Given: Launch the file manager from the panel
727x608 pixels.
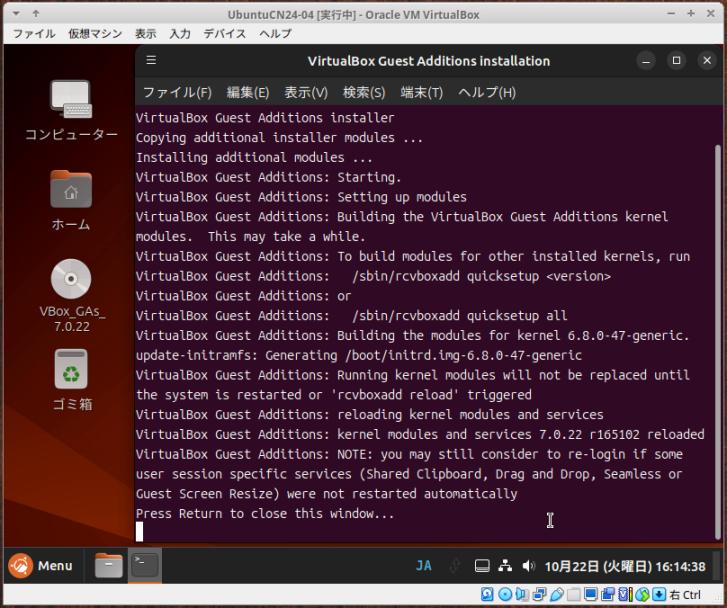Looking at the screenshot, I should pyautogui.click(x=108, y=565).
